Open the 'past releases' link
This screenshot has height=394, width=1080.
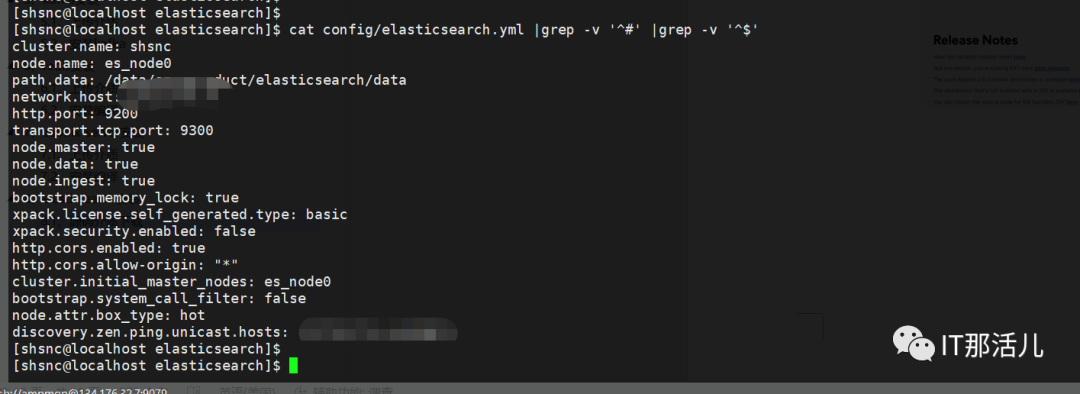pyautogui.click(x=1051, y=68)
